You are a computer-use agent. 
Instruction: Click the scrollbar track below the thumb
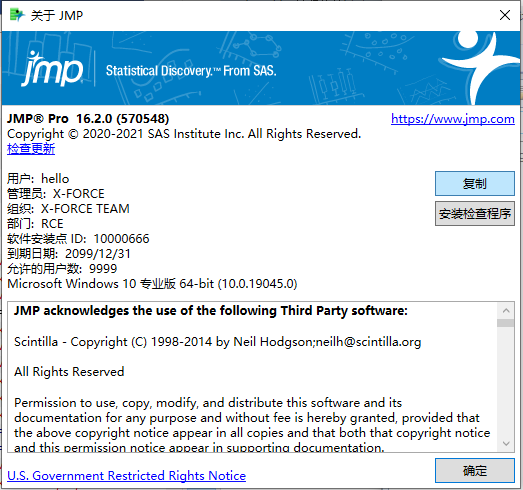click(x=506, y=381)
